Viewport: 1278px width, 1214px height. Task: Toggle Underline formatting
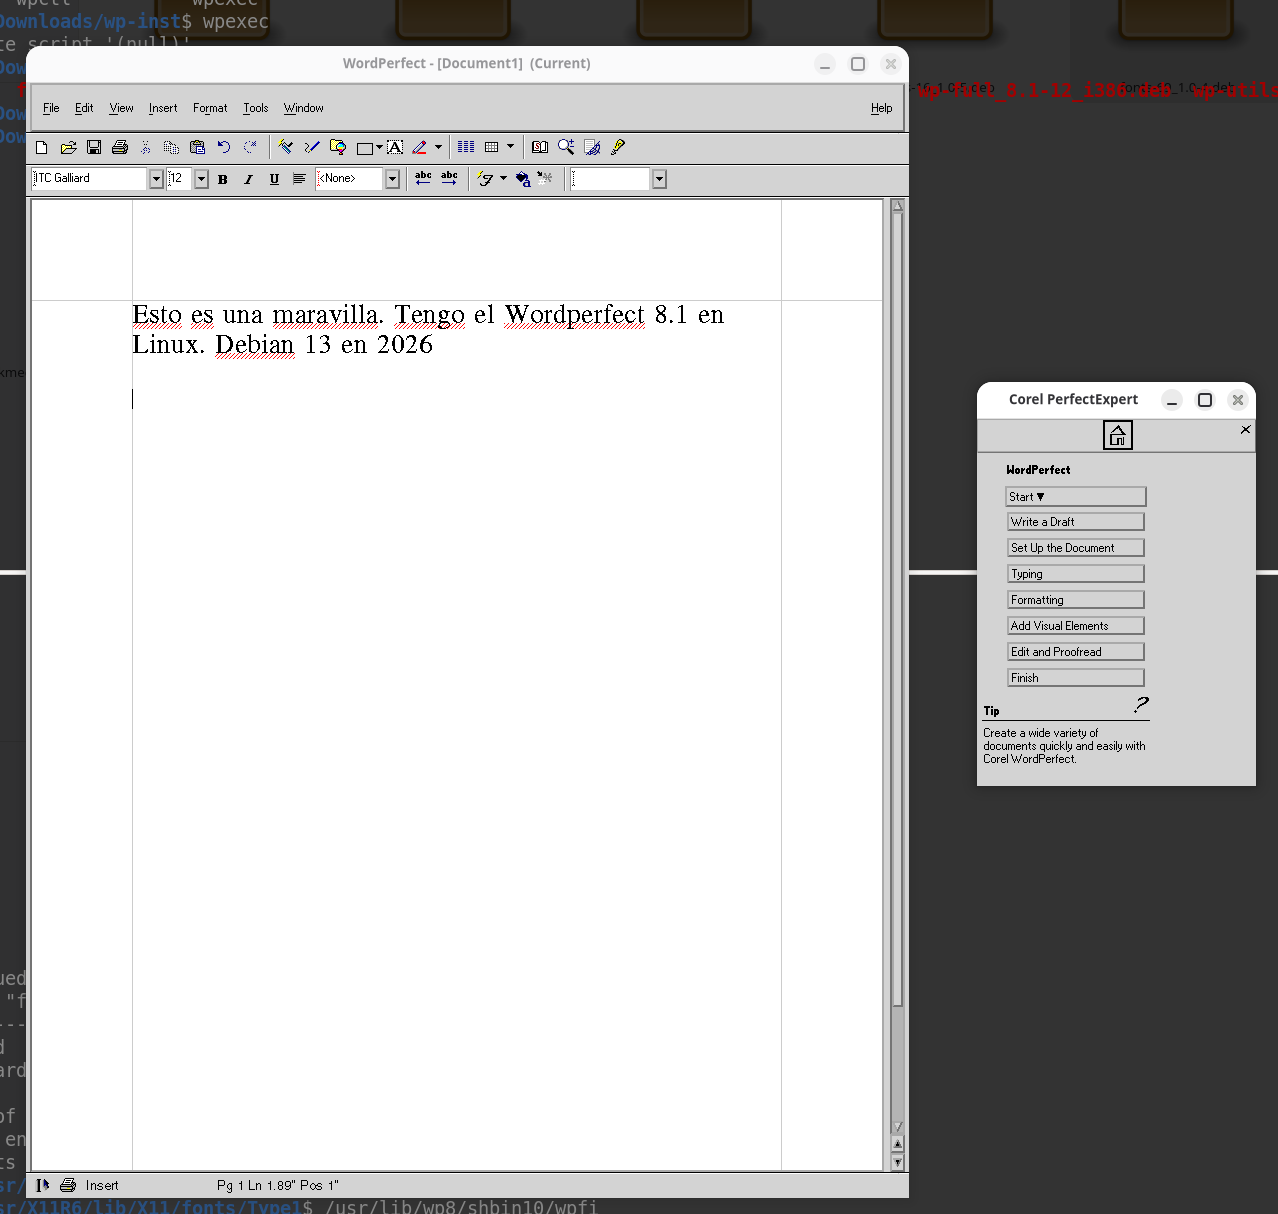[274, 179]
